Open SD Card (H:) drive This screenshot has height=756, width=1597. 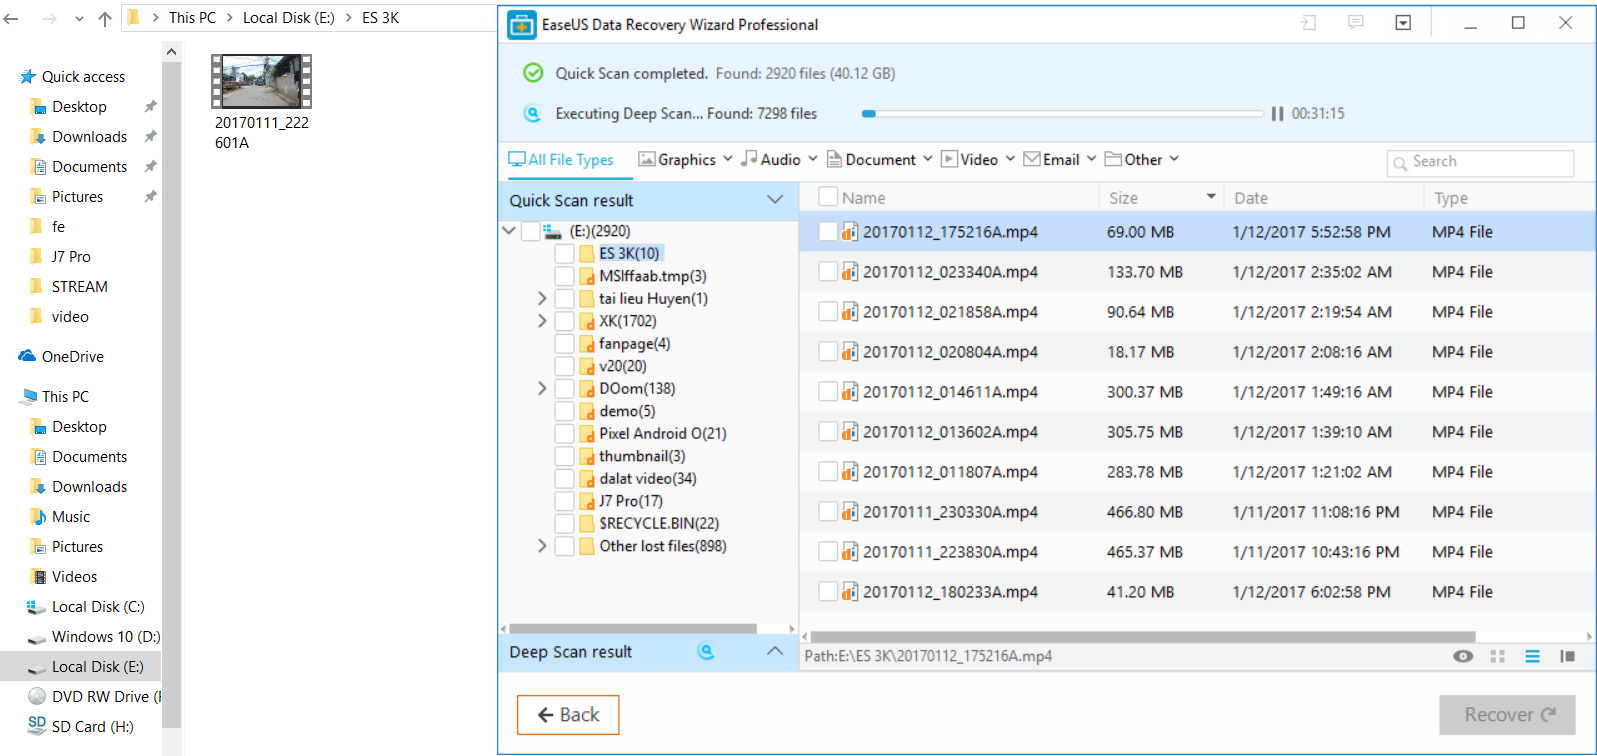81,726
